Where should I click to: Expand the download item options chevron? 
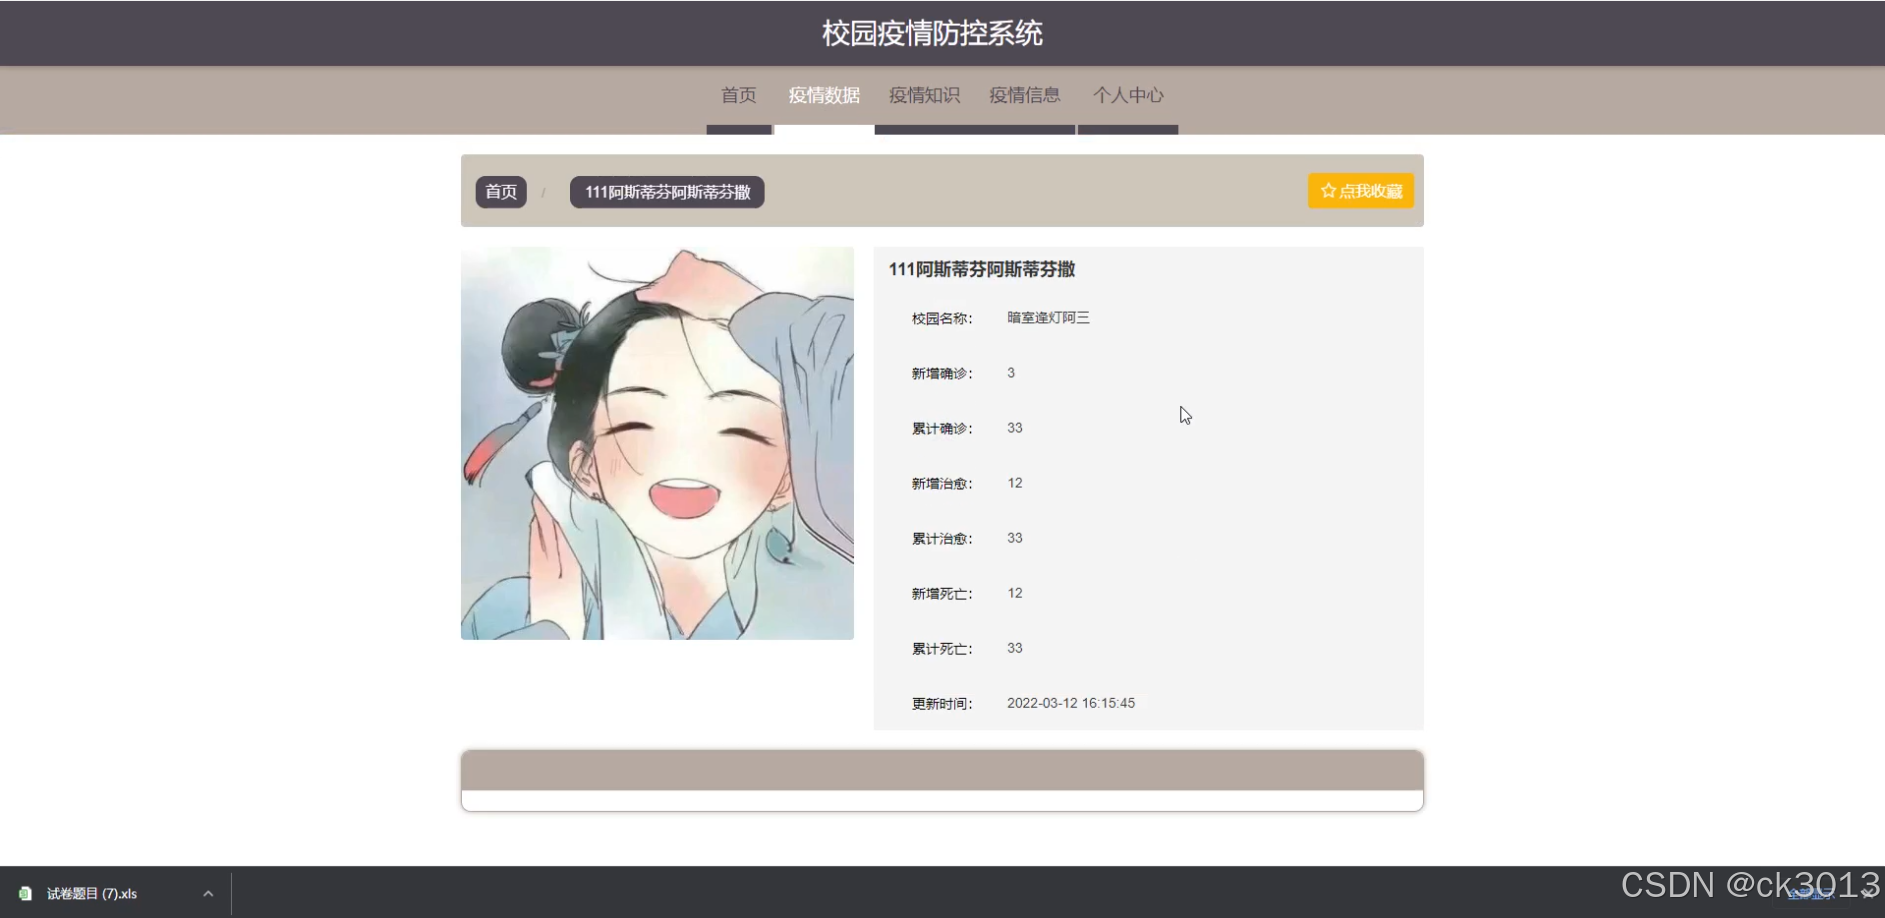pyautogui.click(x=208, y=894)
